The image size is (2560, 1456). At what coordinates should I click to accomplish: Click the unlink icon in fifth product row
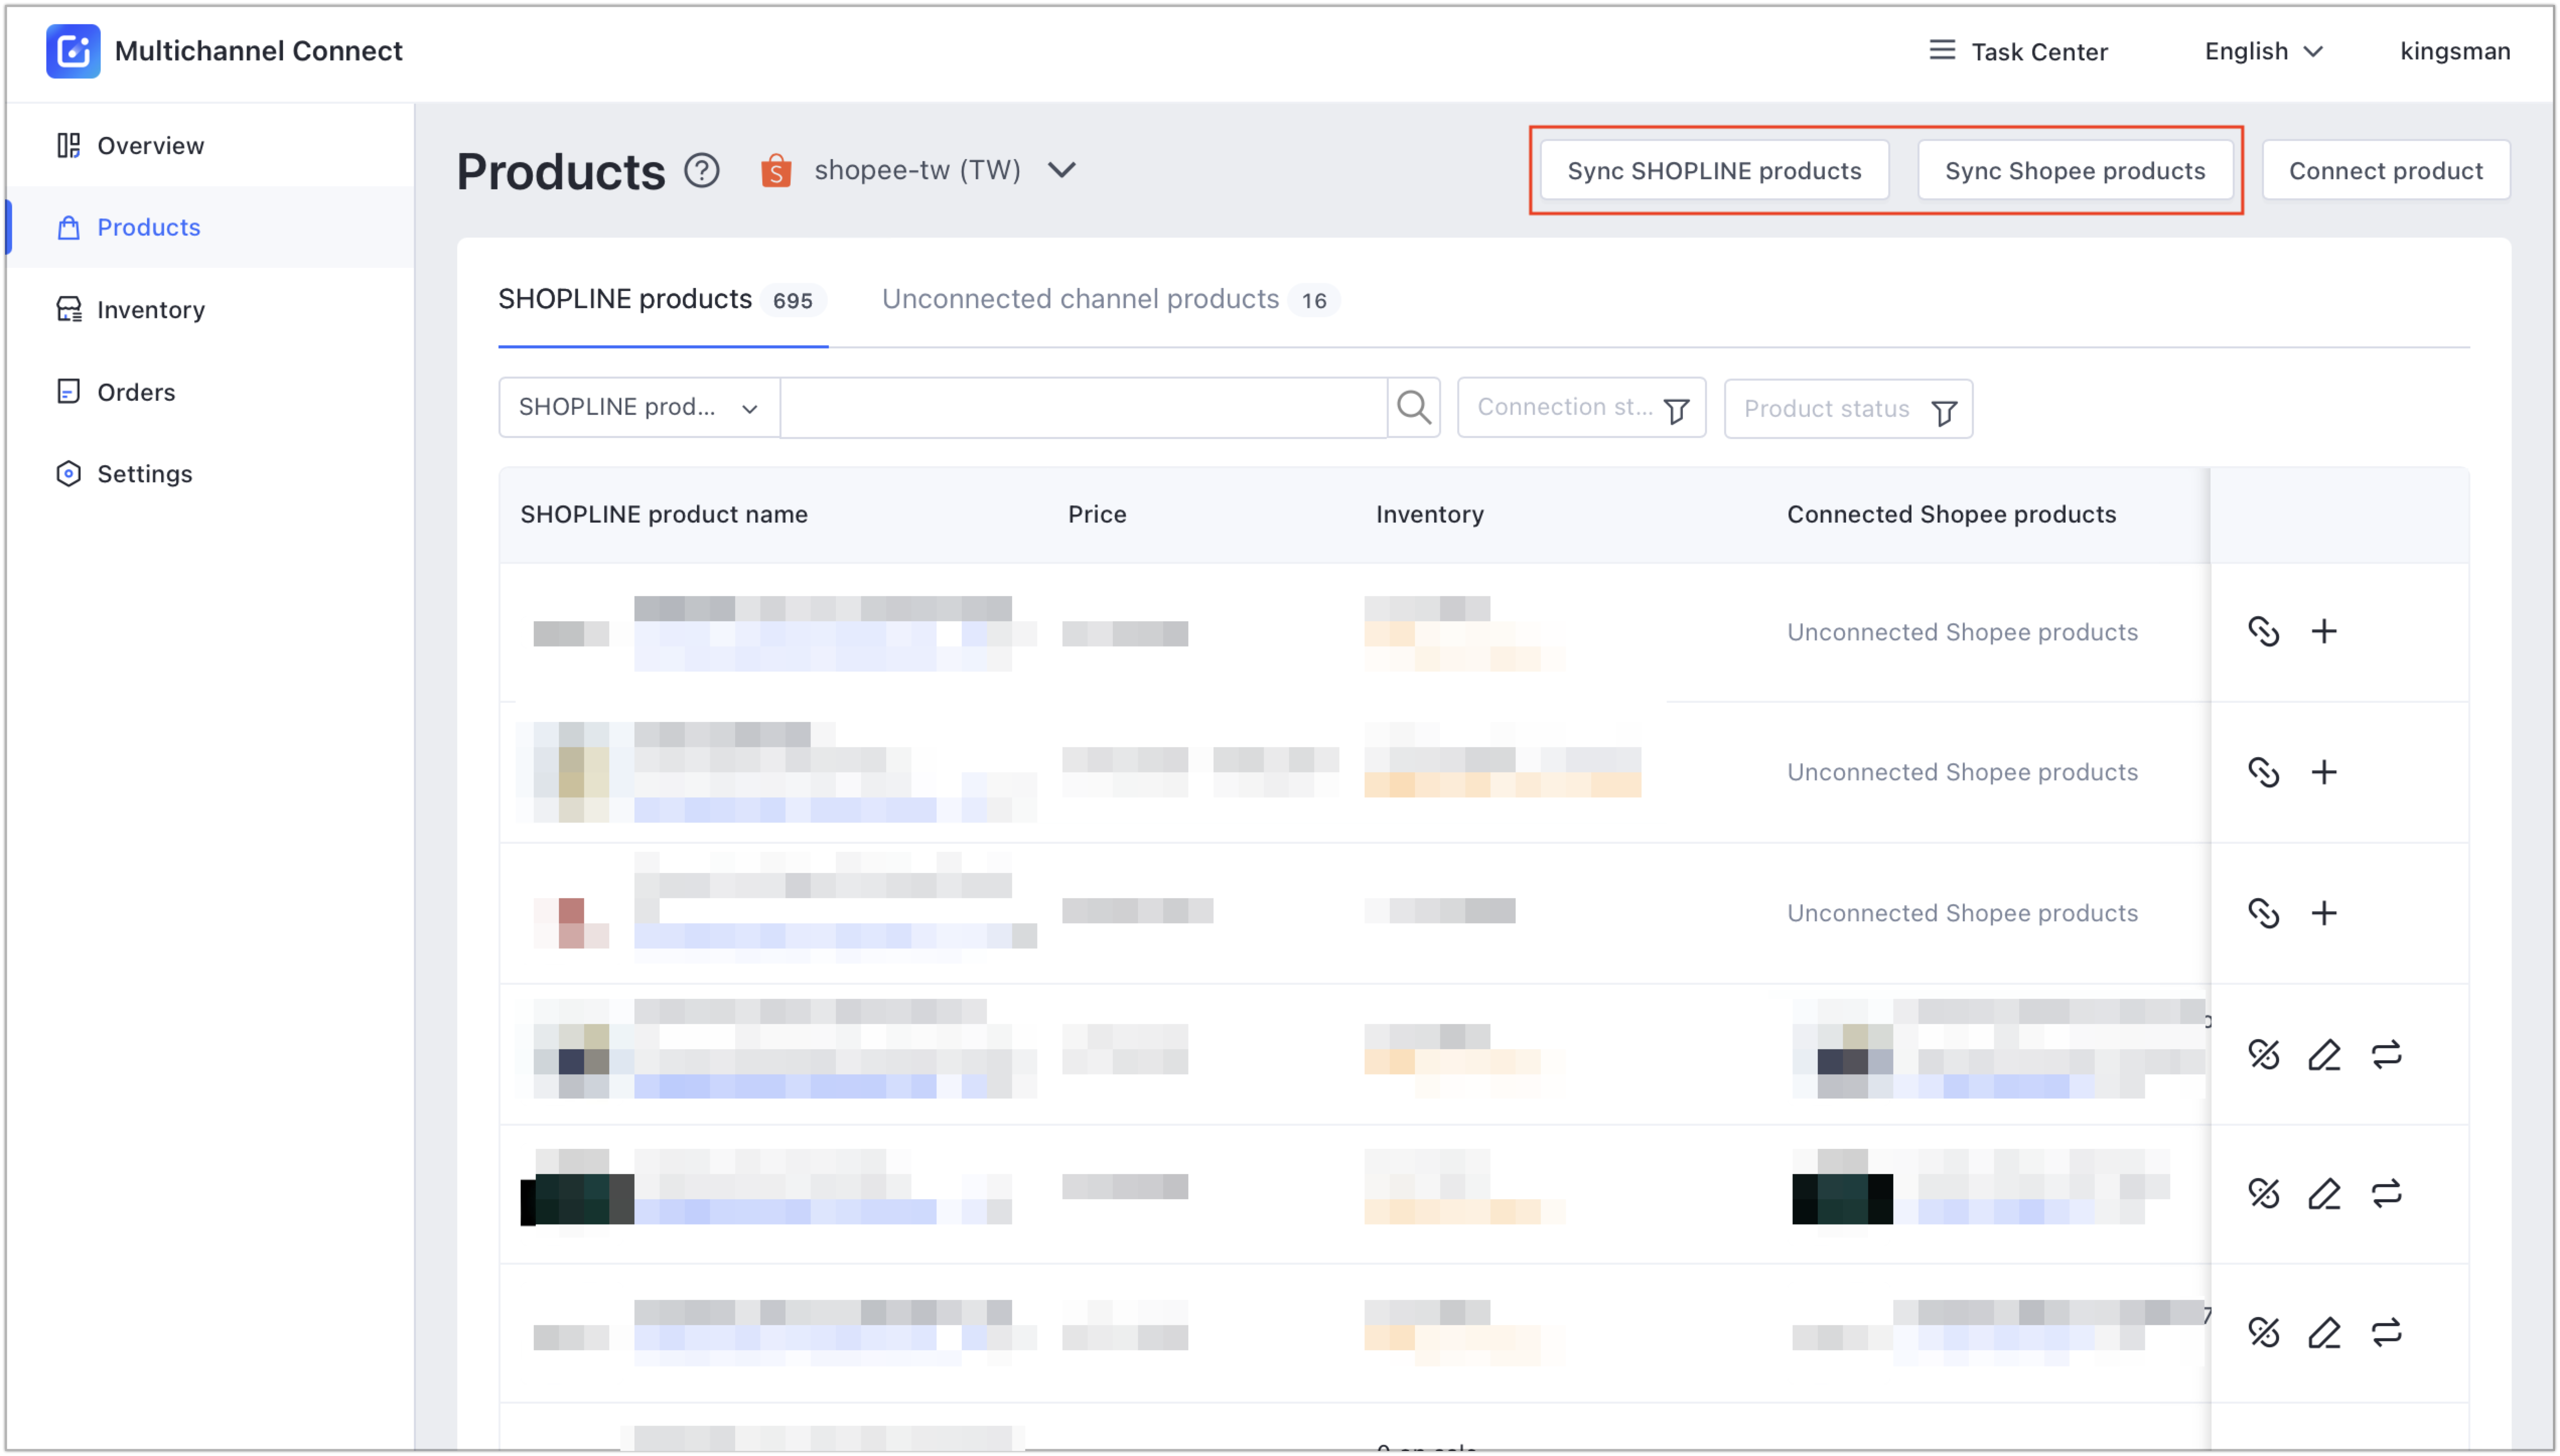point(2263,1193)
